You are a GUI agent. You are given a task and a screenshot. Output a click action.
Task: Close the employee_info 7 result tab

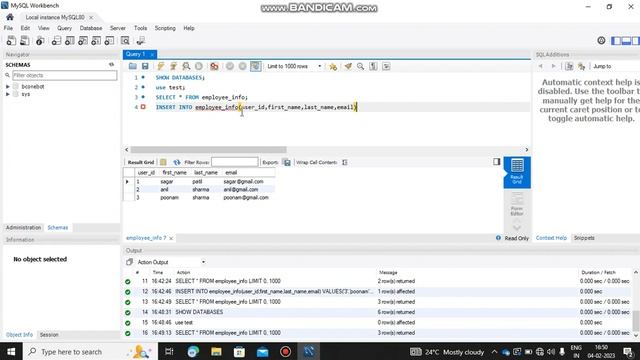point(171,238)
